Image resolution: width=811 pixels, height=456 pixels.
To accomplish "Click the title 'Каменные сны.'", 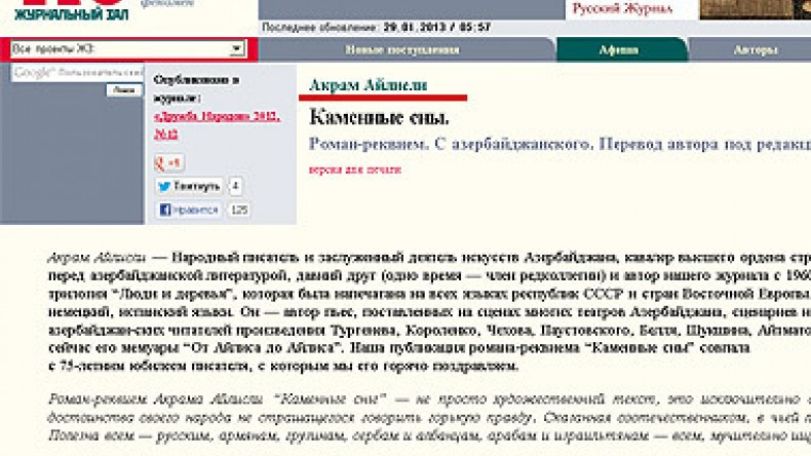I will click(x=379, y=117).
